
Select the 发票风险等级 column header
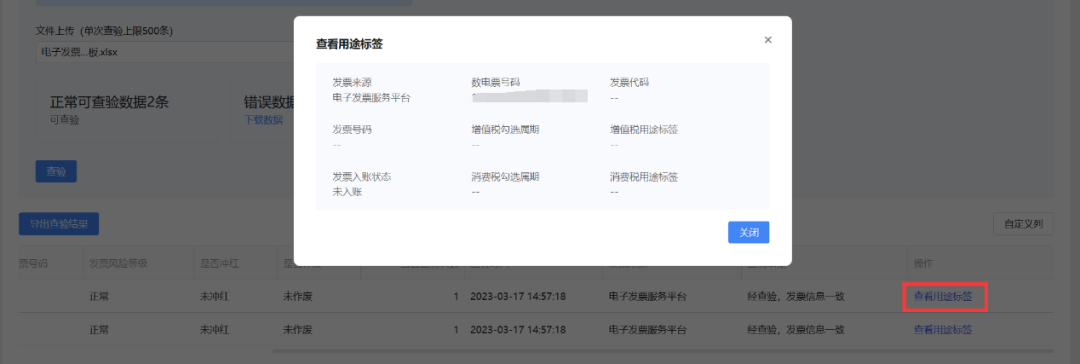pos(118,264)
